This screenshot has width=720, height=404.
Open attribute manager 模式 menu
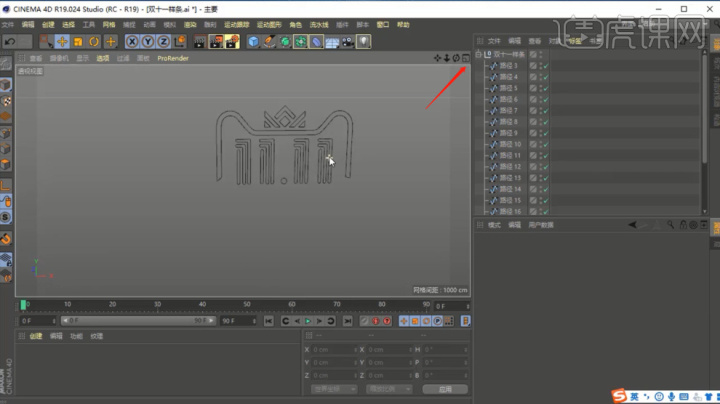(494, 225)
